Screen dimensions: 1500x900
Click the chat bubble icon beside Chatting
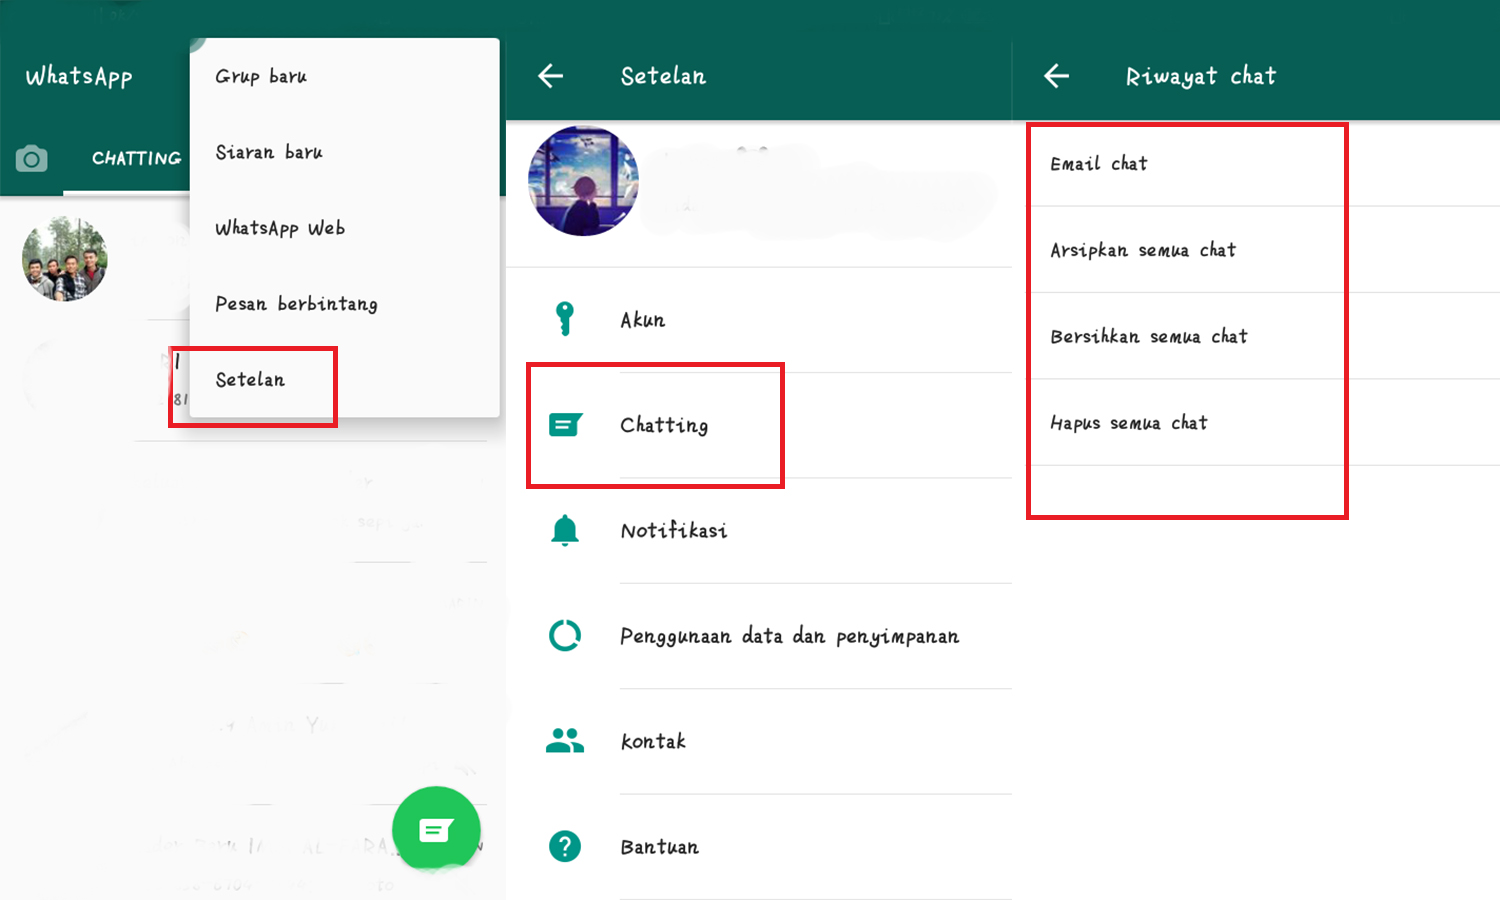[x=565, y=425]
